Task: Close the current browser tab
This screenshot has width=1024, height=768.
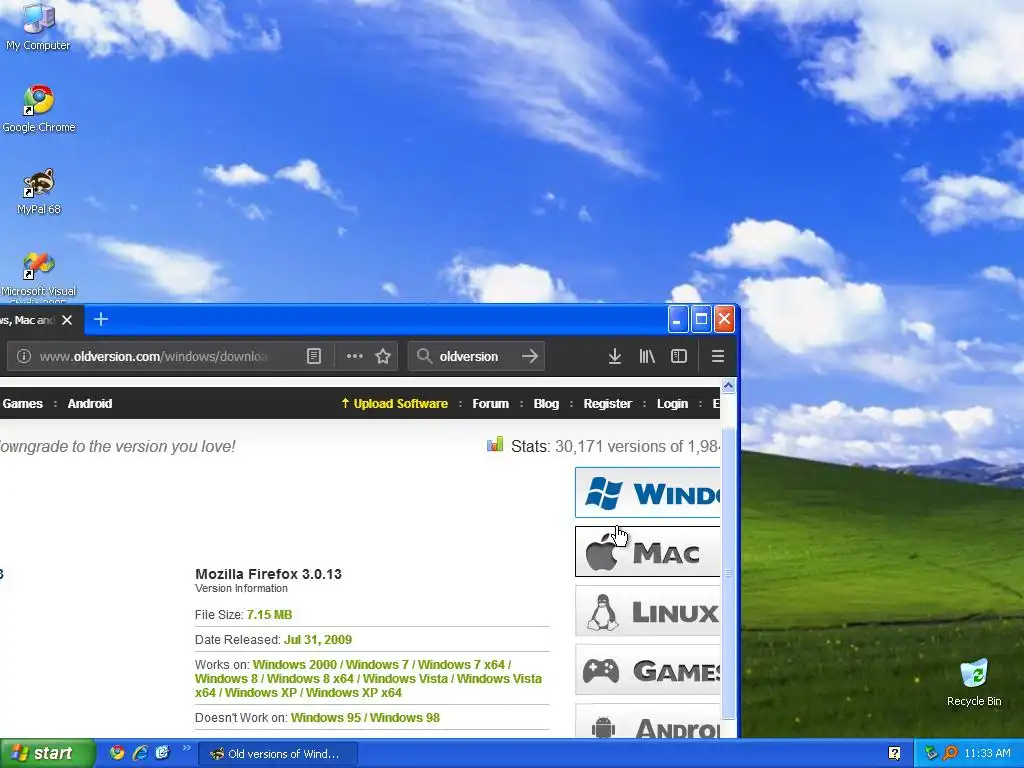Action: (x=67, y=320)
